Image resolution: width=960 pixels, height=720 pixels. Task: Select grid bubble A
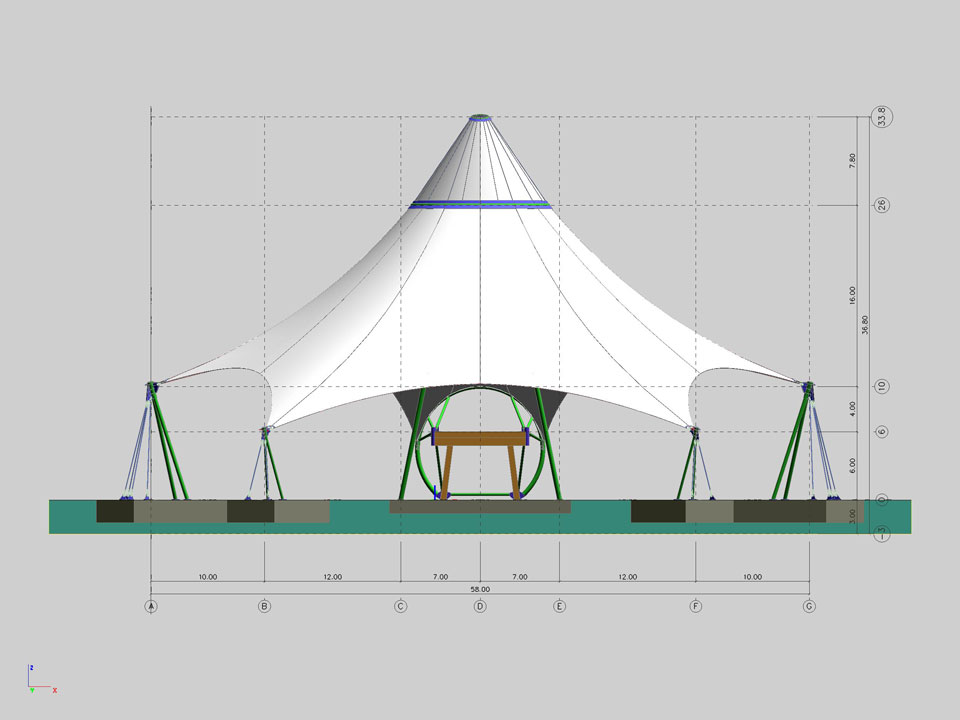(x=151, y=606)
